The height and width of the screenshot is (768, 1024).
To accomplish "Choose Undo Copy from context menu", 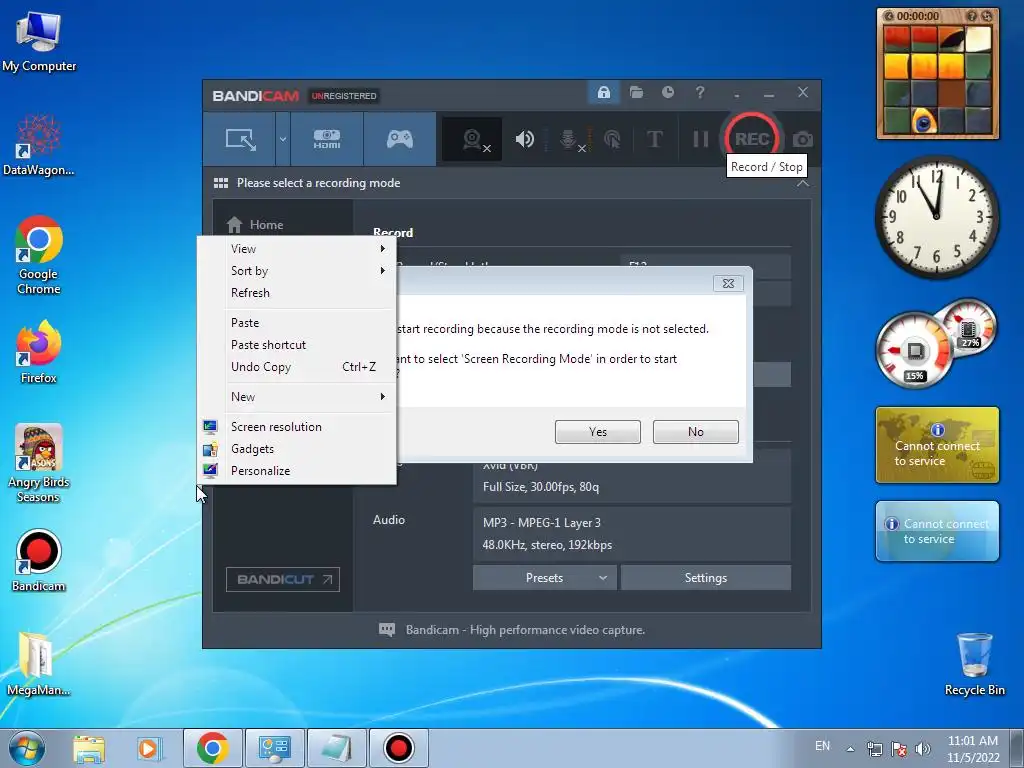I will pyautogui.click(x=297, y=367).
